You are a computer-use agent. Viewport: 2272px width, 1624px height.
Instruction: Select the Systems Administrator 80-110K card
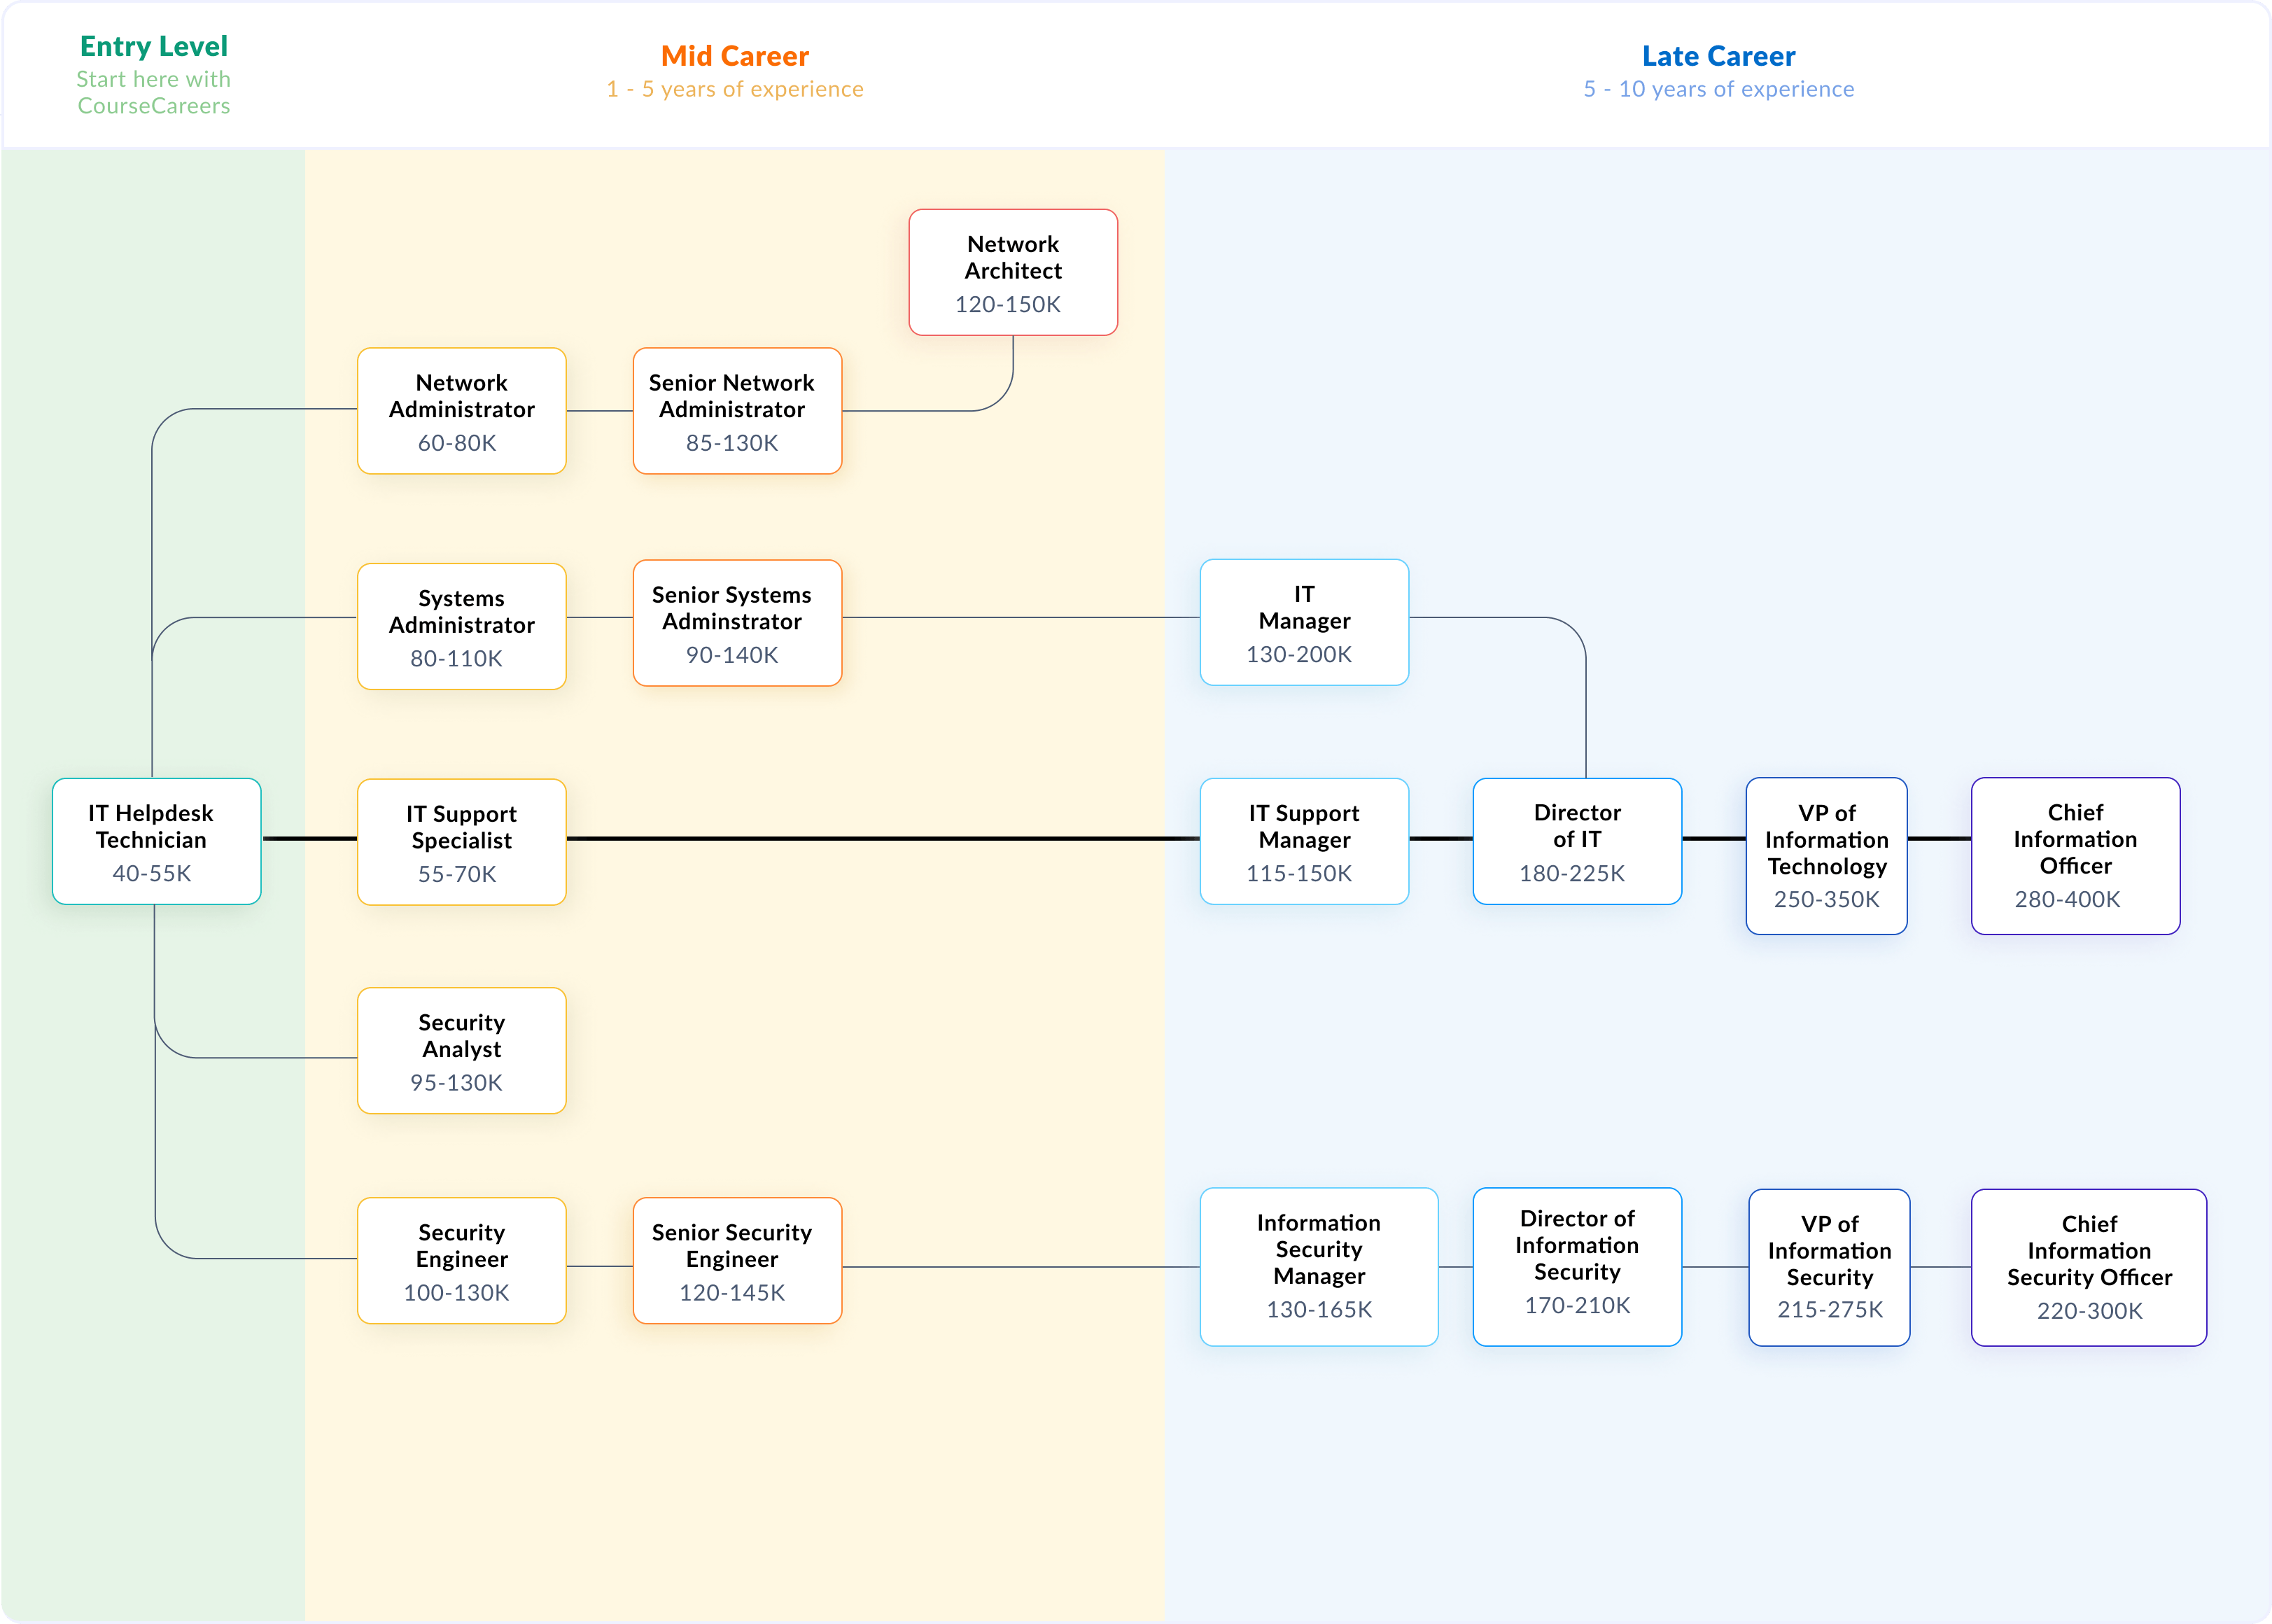click(x=461, y=626)
